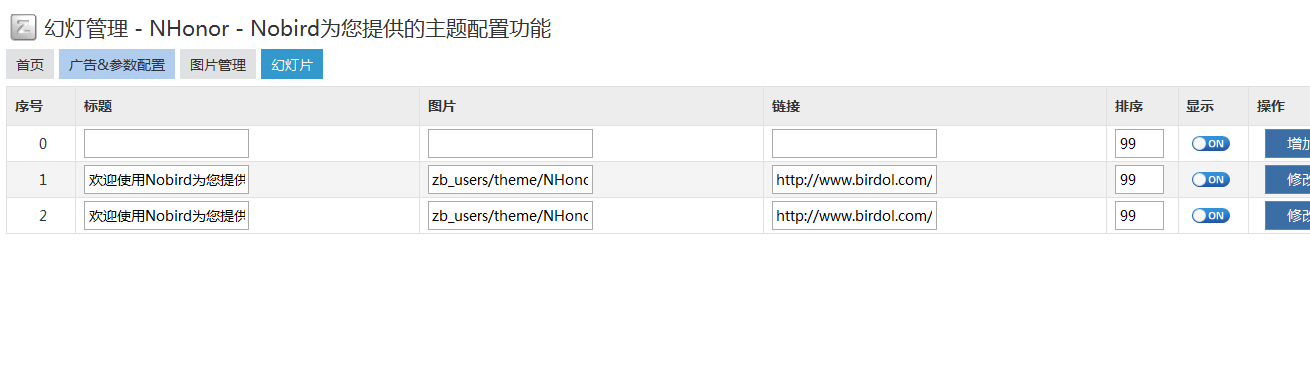Click the birdol.com link field in row 2
Image resolution: width=1310 pixels, height=378 pixels.
(x=854, y=216)
